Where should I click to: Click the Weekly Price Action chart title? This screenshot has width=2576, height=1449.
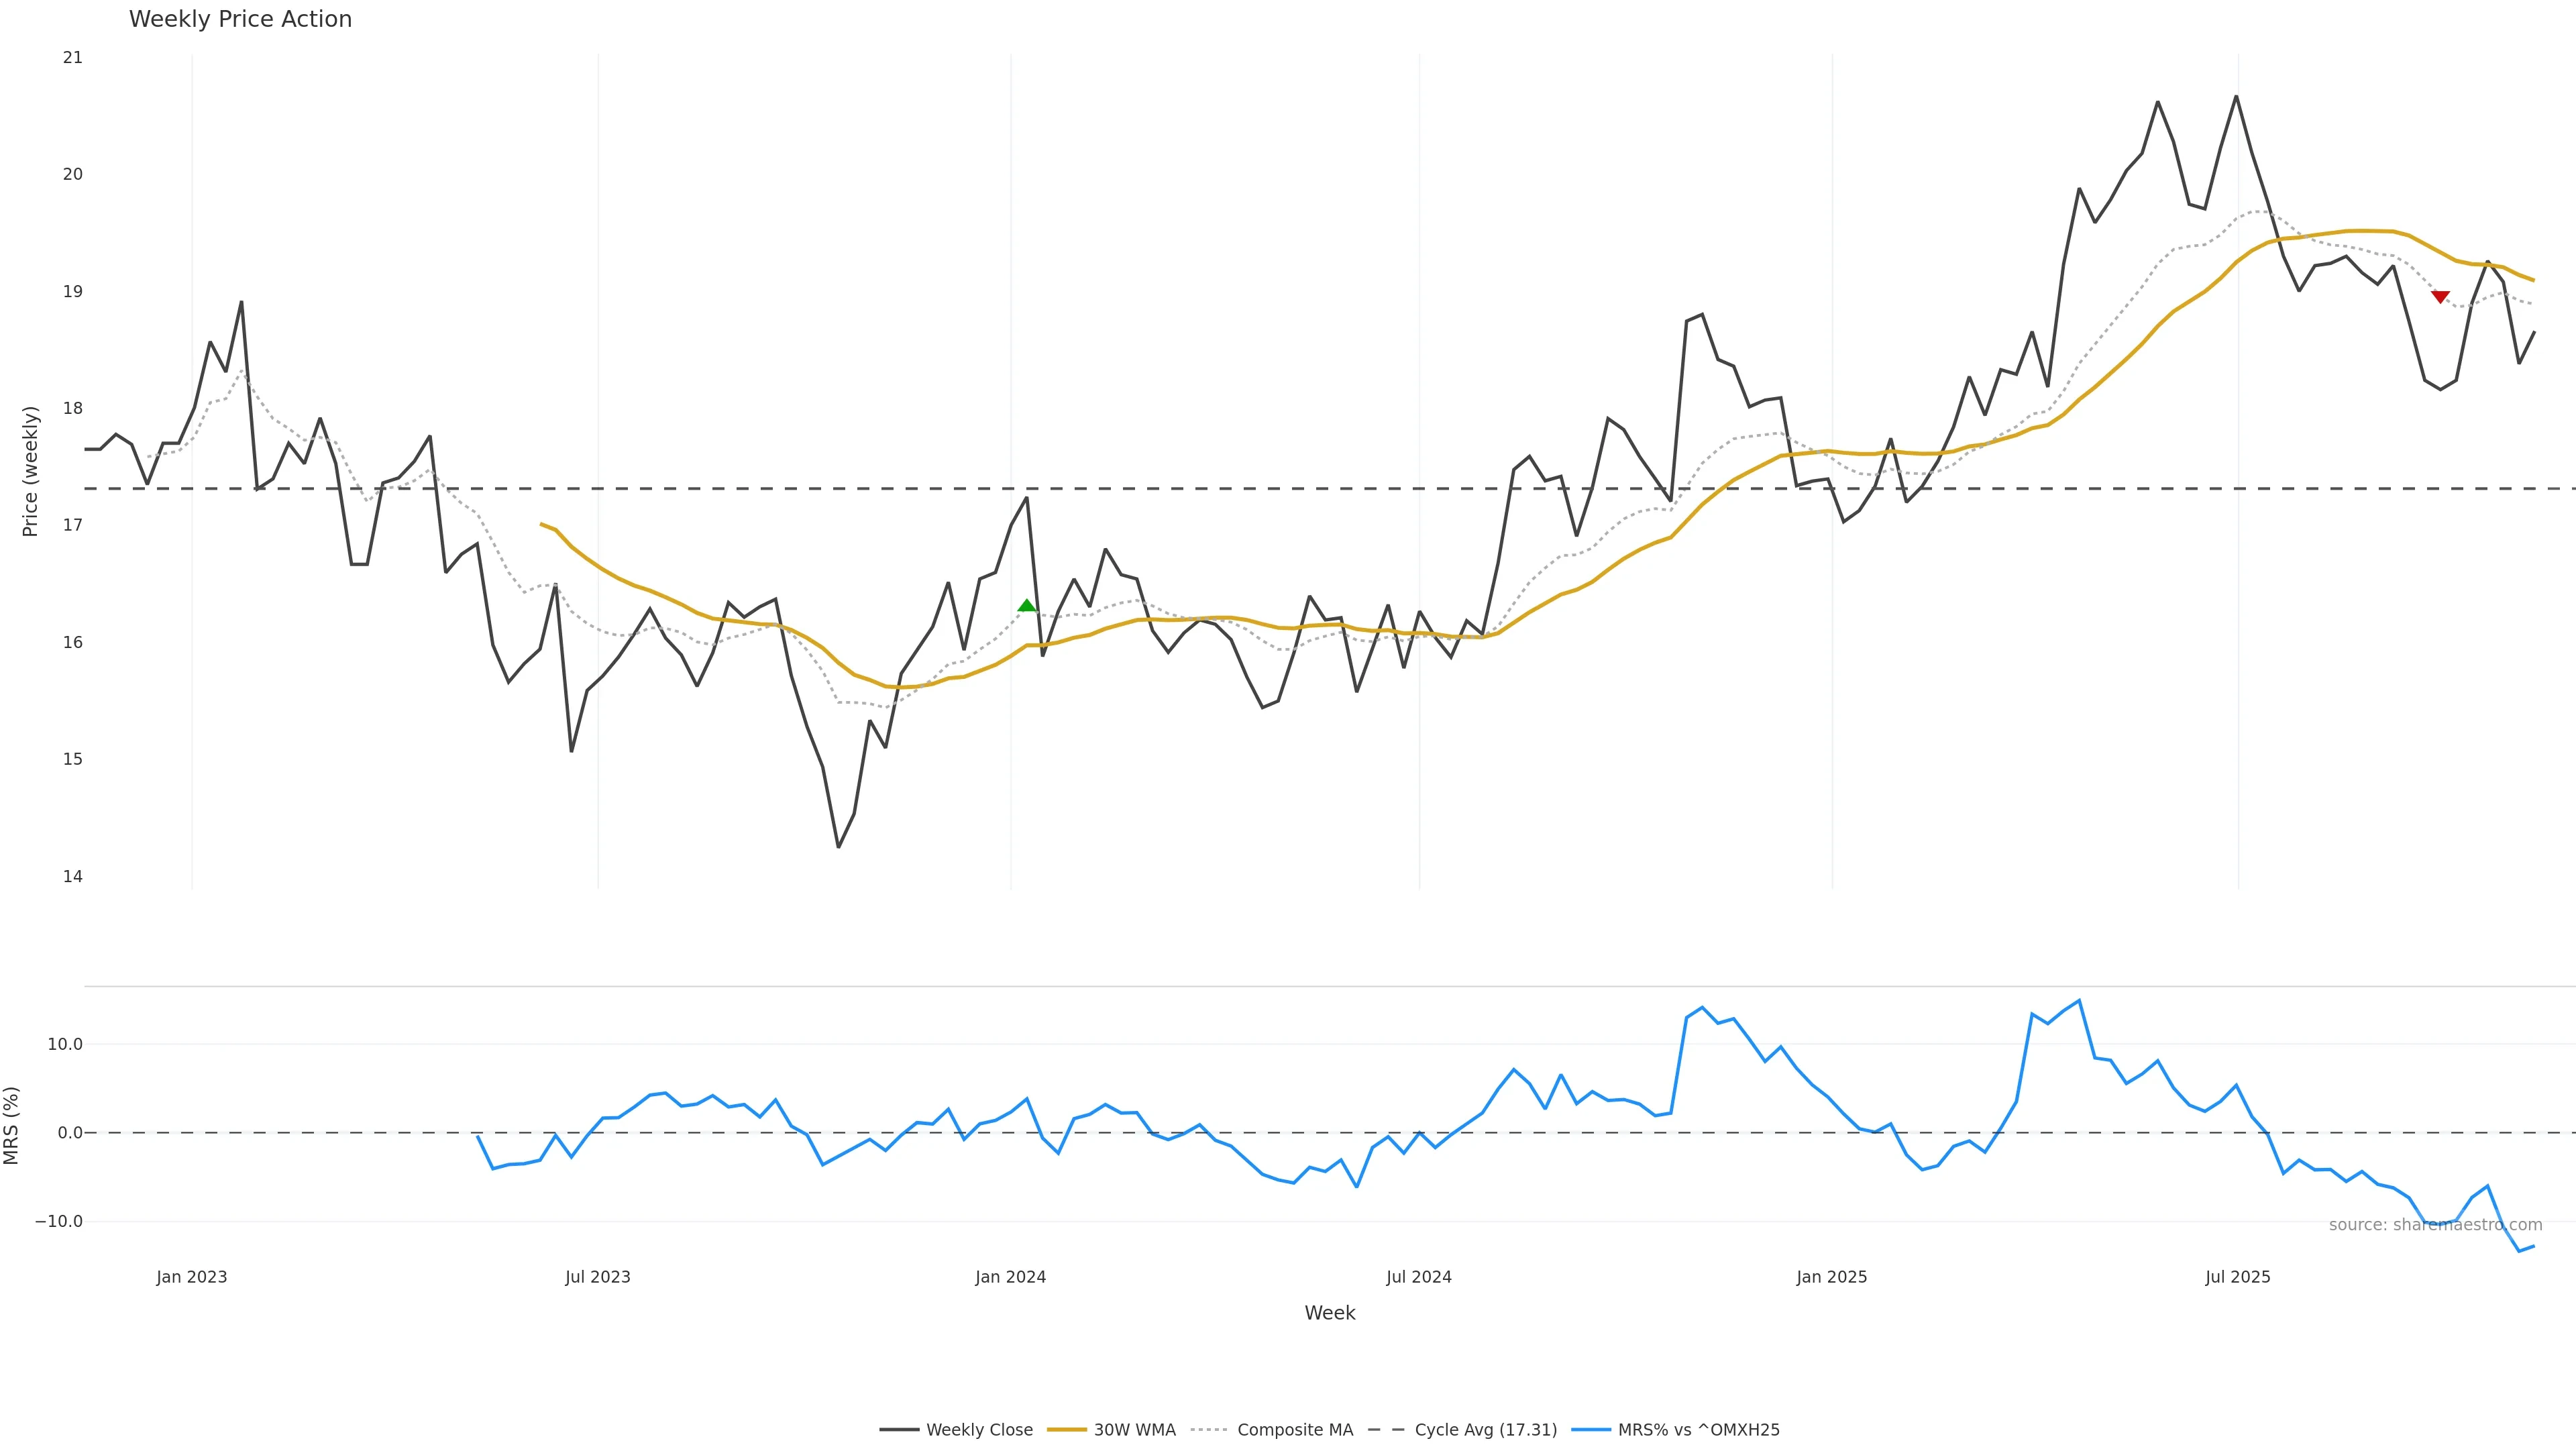point(240,19)
